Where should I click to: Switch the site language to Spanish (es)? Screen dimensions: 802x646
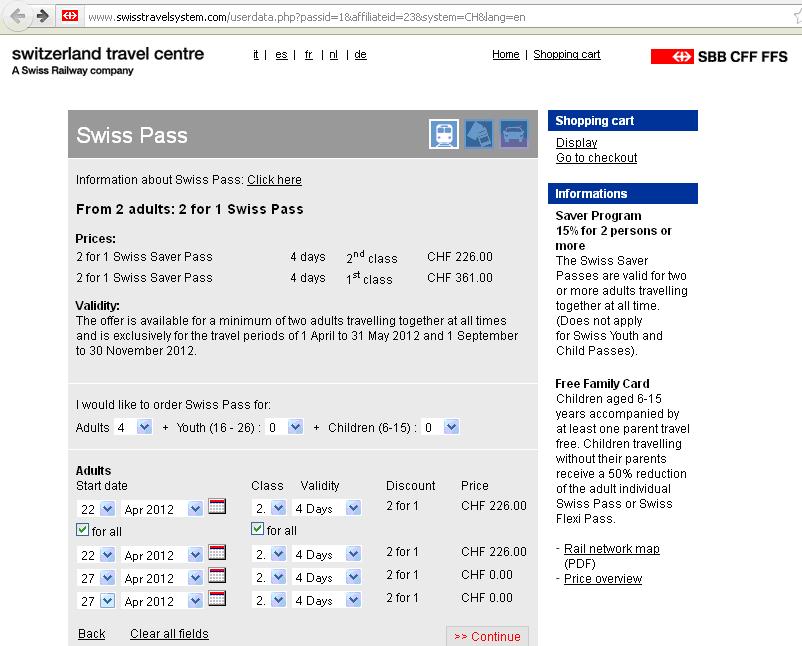(281, 54)
